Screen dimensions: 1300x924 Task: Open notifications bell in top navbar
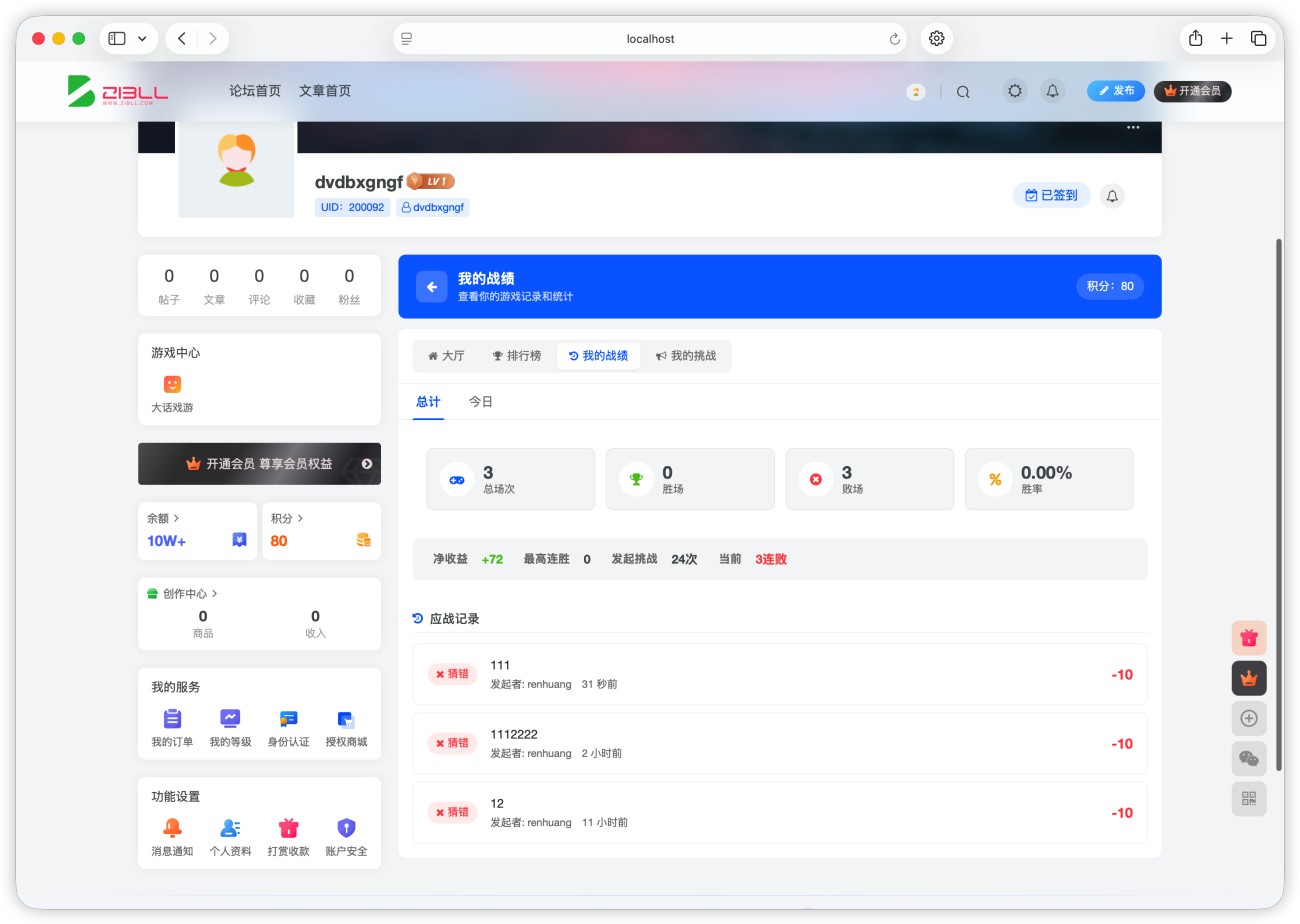click(x=1052, y=91)
